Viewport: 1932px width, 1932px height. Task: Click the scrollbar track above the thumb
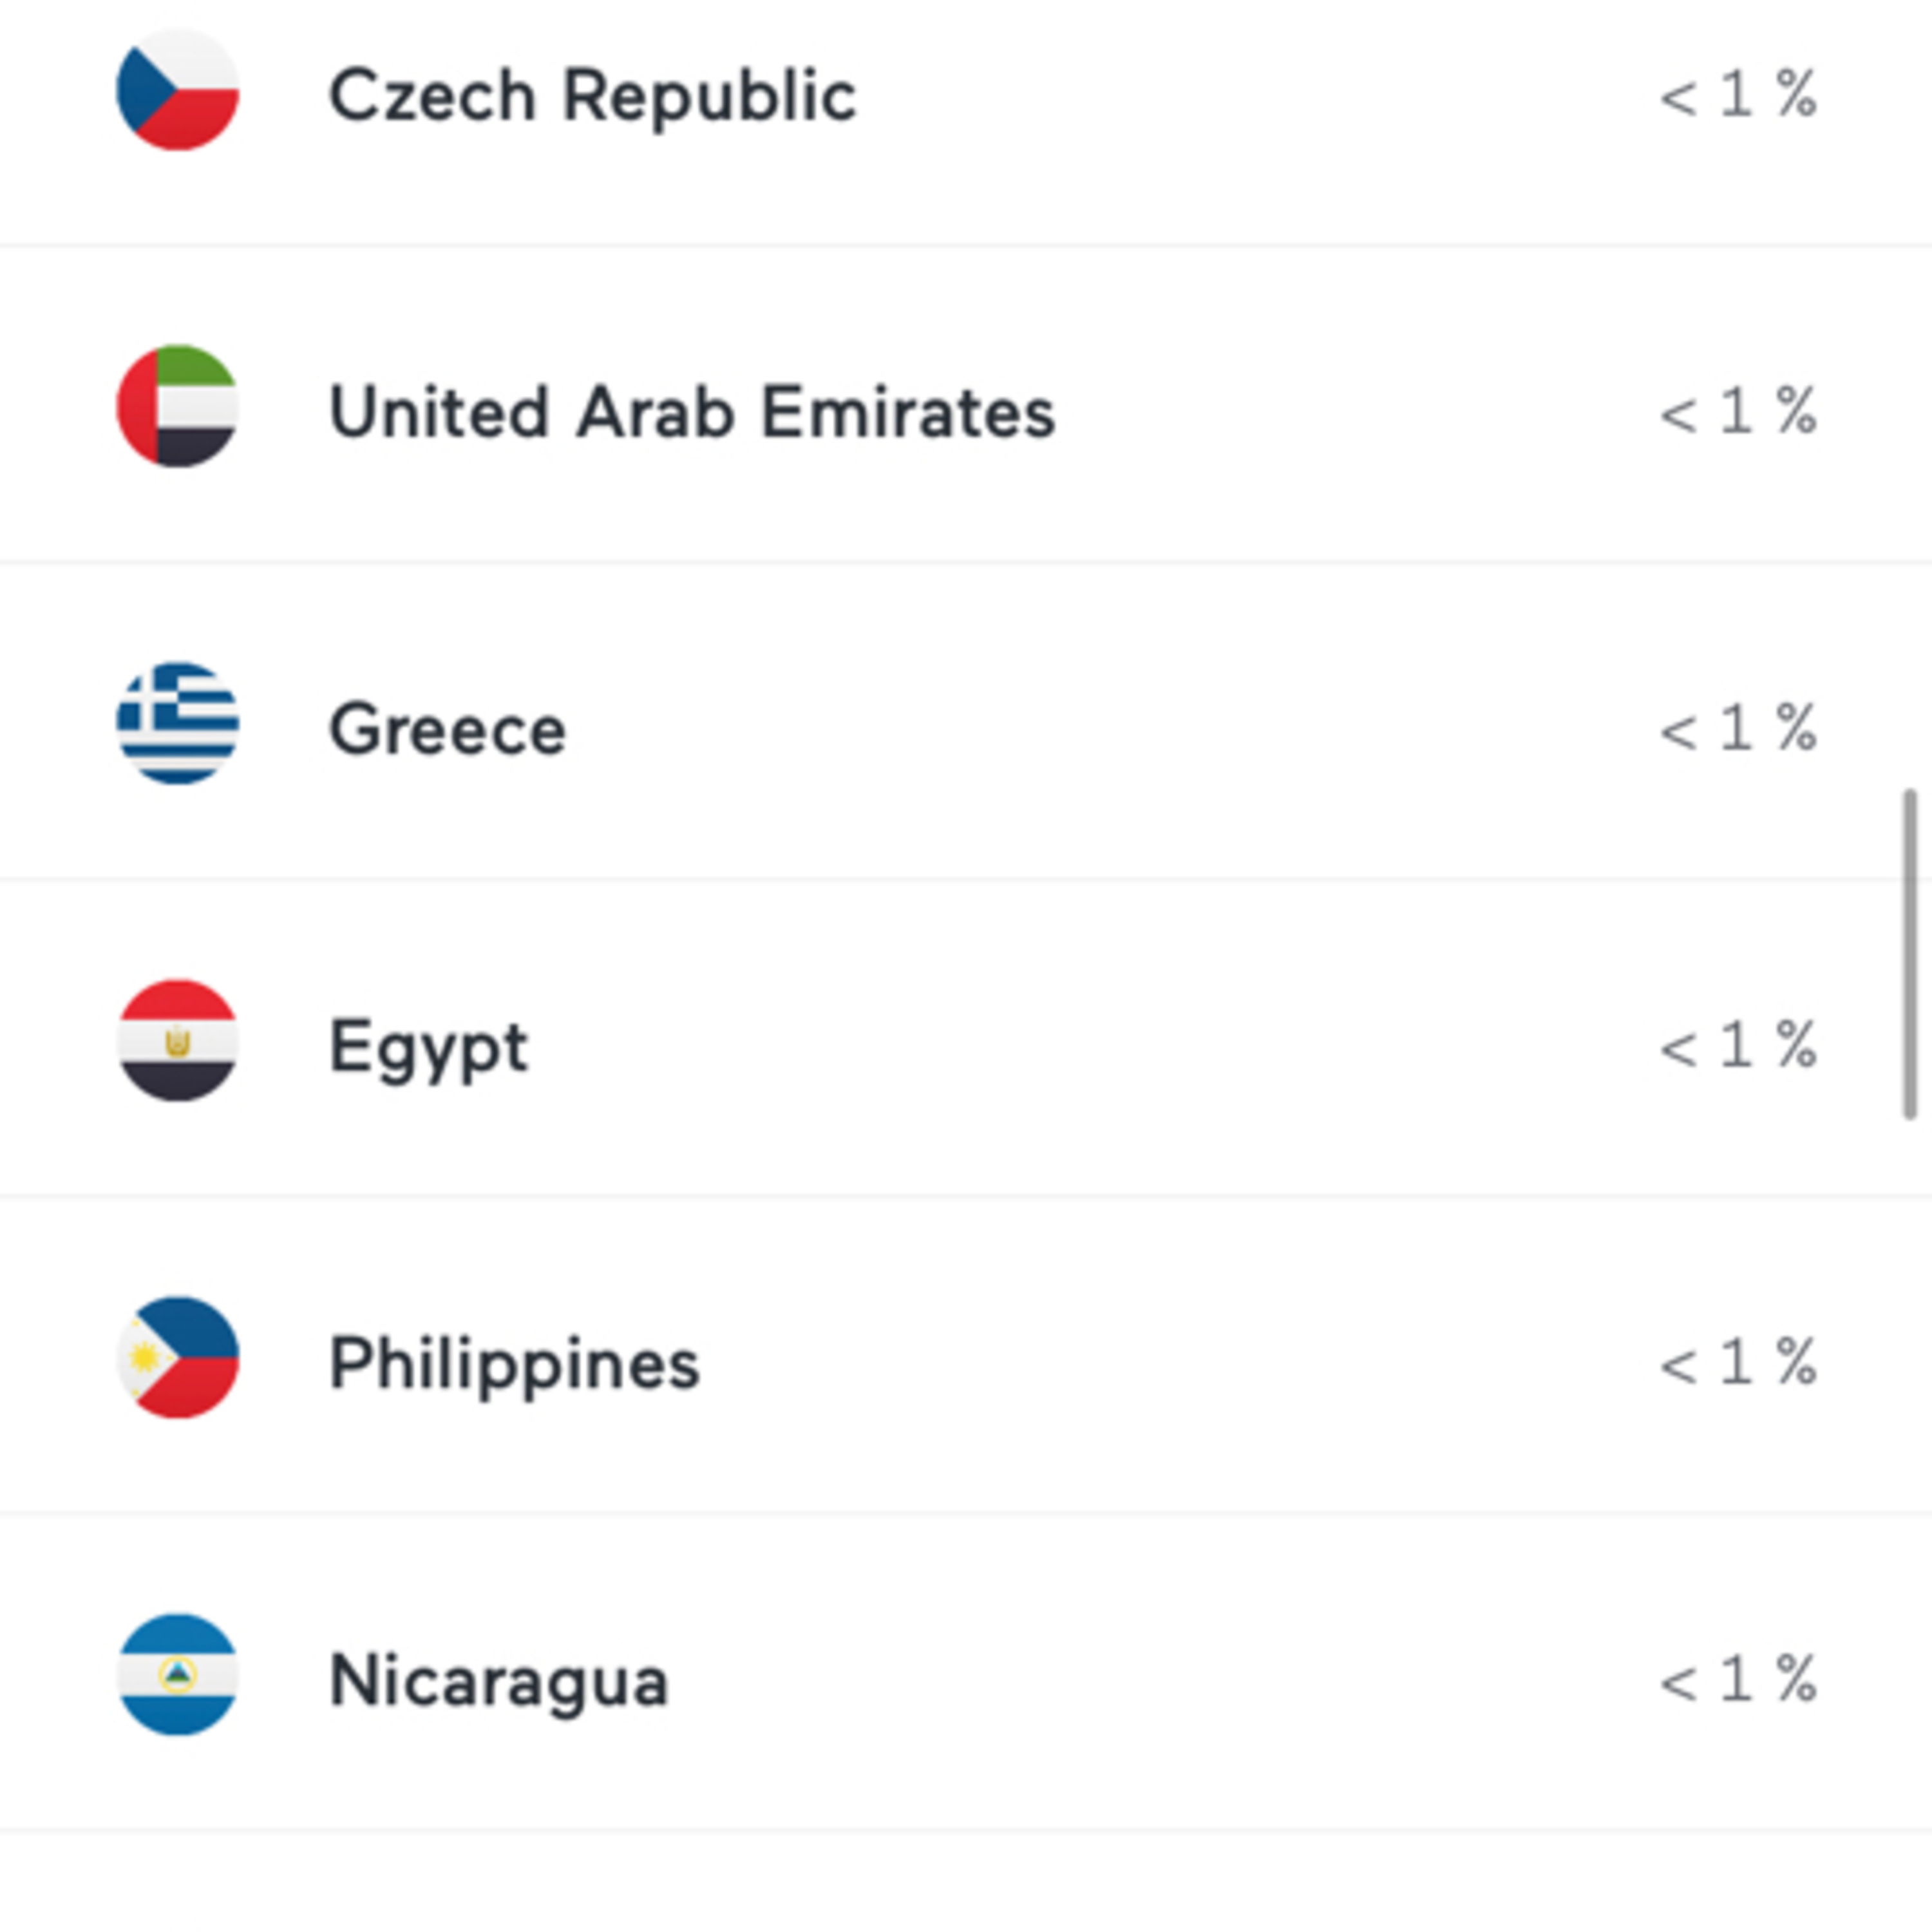(1910, 400)
